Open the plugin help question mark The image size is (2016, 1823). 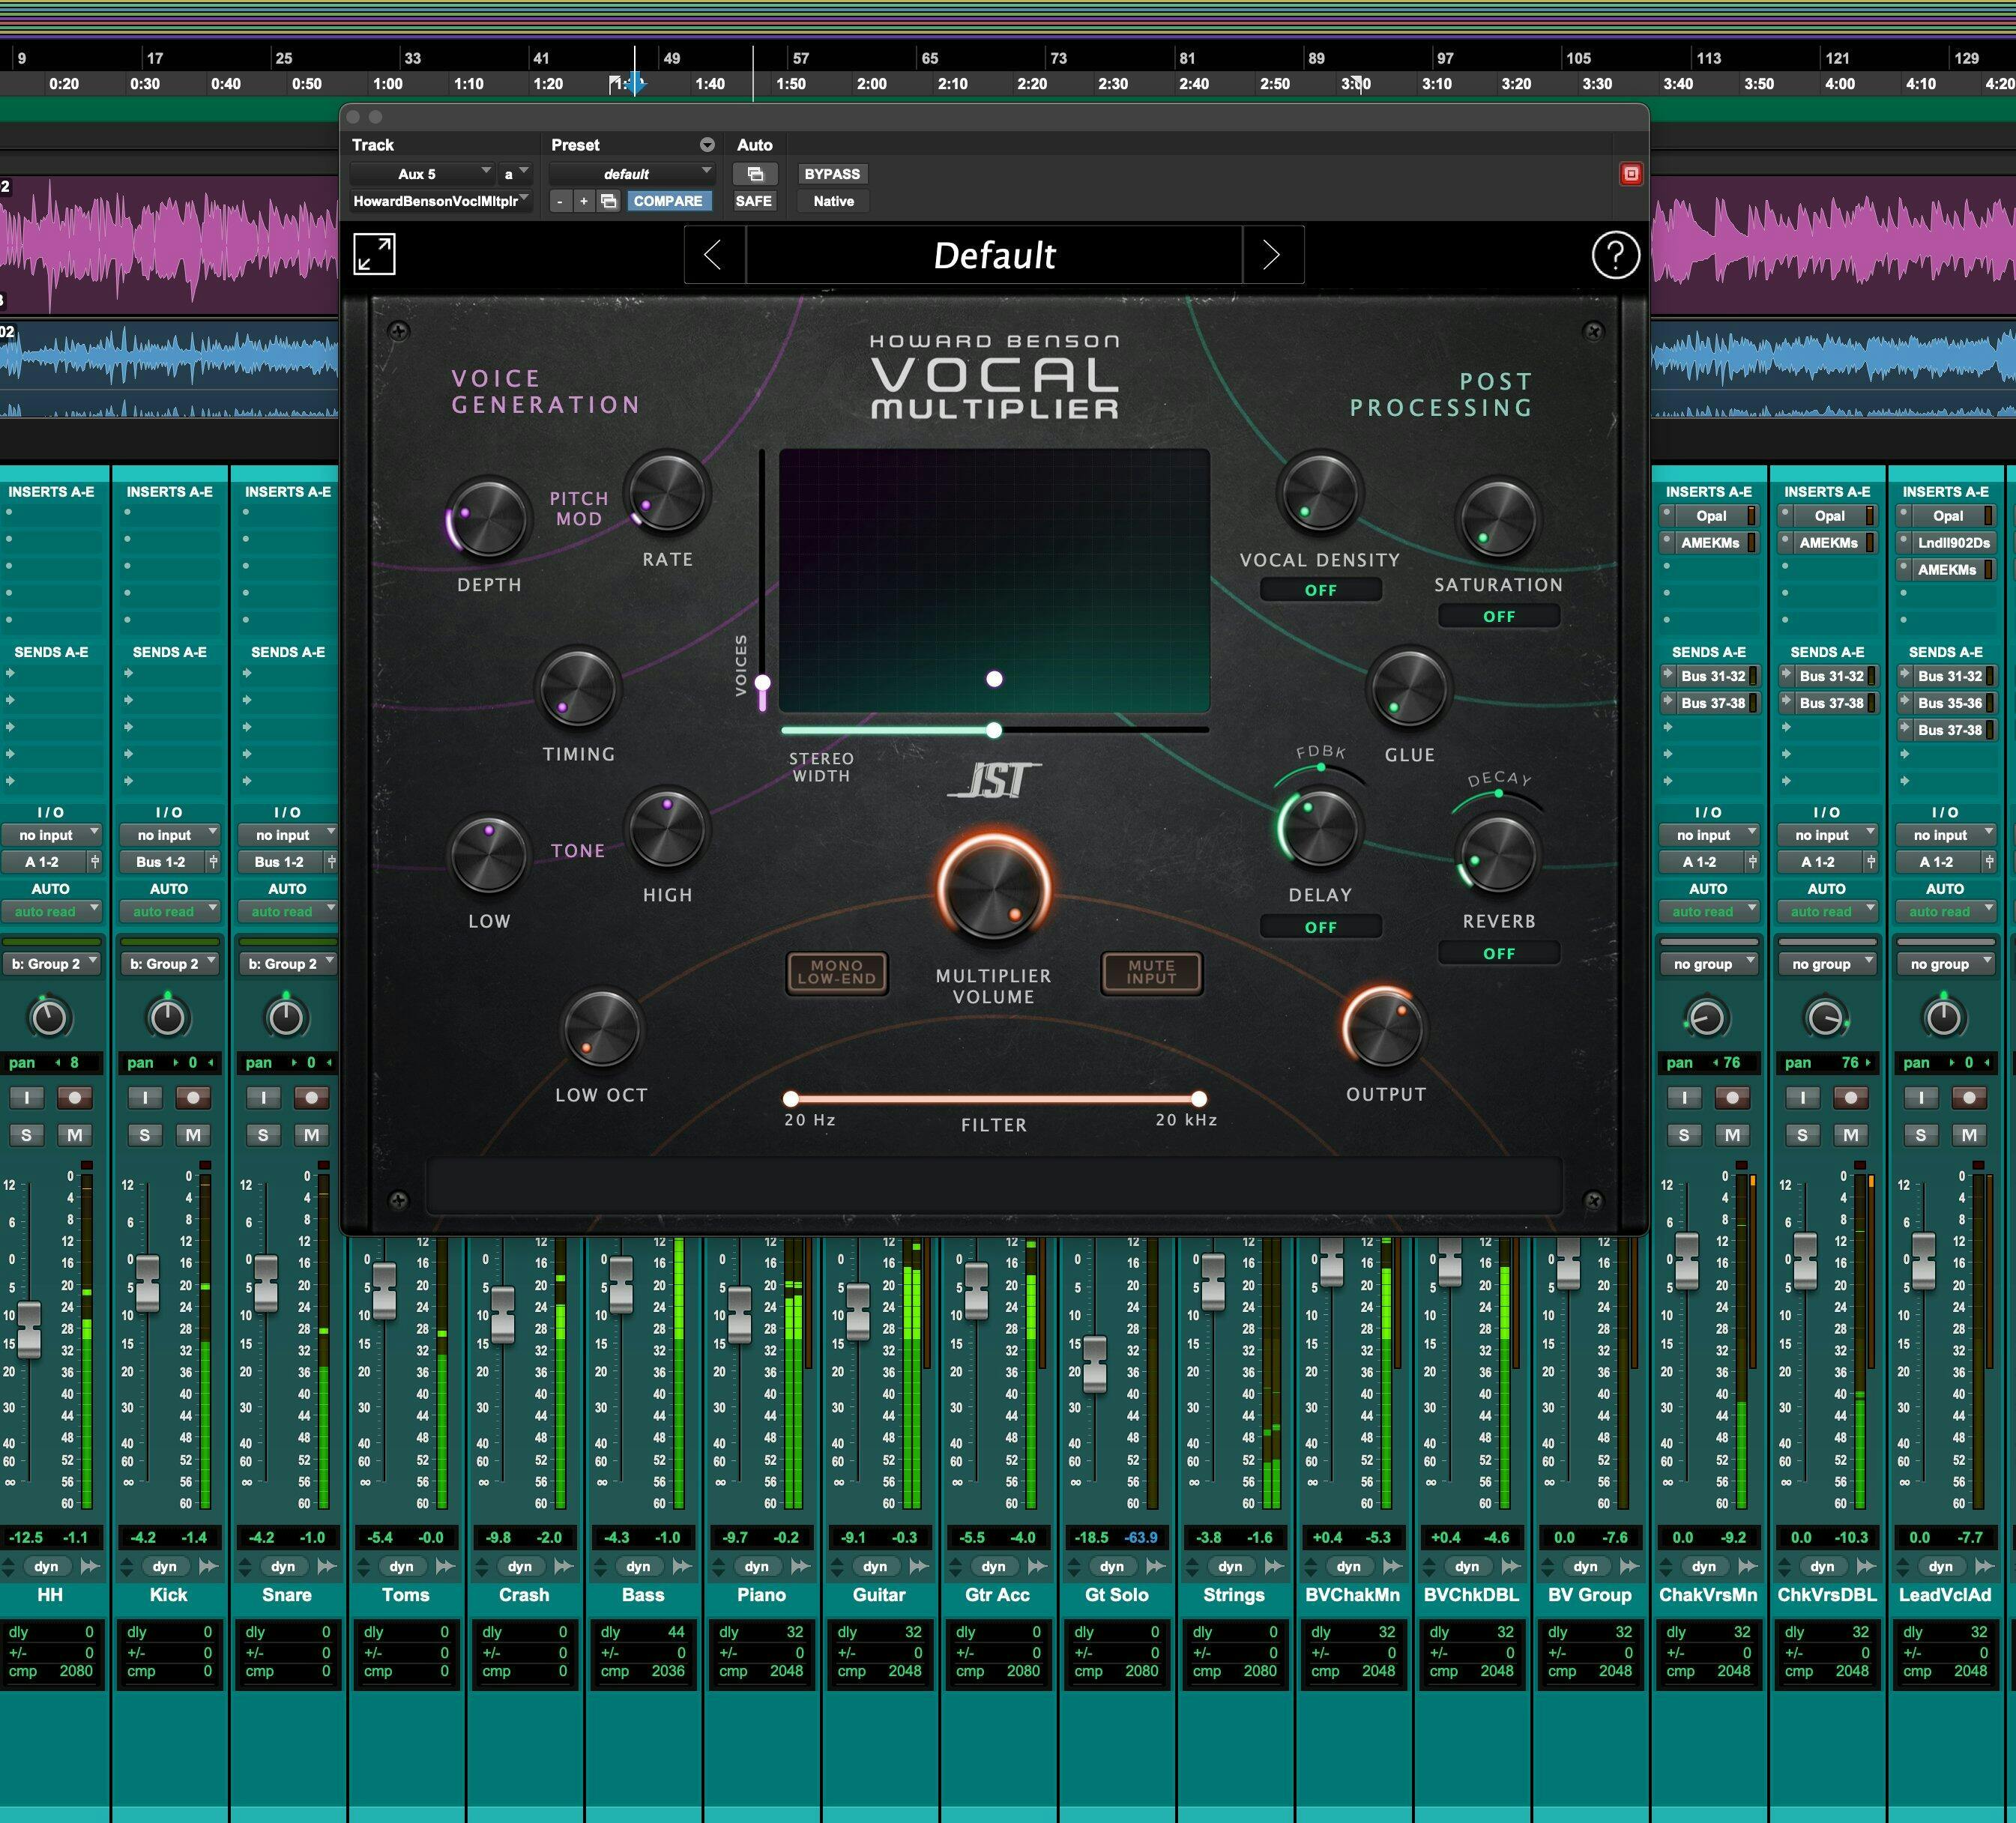coord(1614,255)
